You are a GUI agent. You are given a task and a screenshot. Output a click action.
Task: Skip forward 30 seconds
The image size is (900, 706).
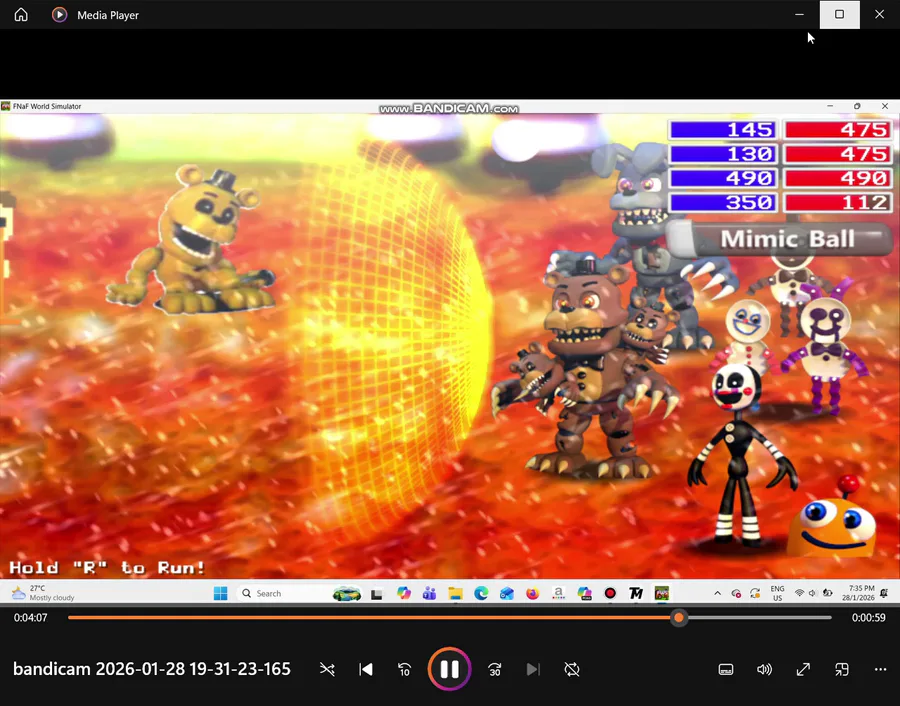coord(495,669)
